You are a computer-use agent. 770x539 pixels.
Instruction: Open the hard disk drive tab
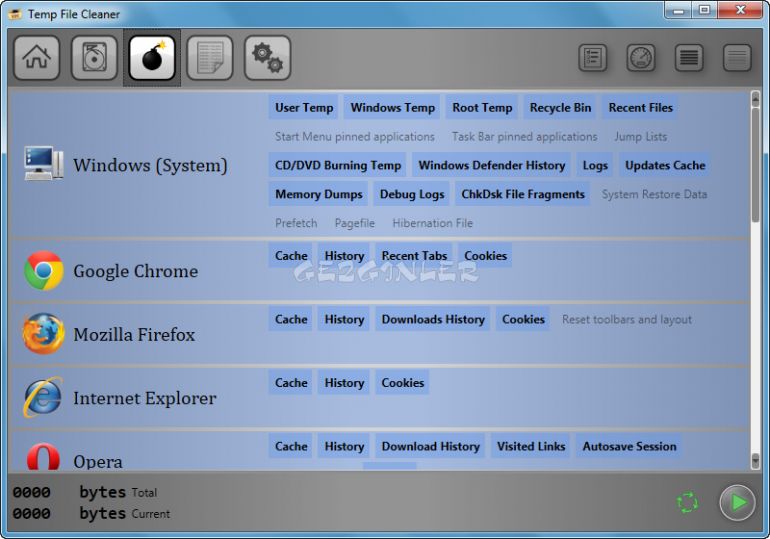click(x=94, y=58)
